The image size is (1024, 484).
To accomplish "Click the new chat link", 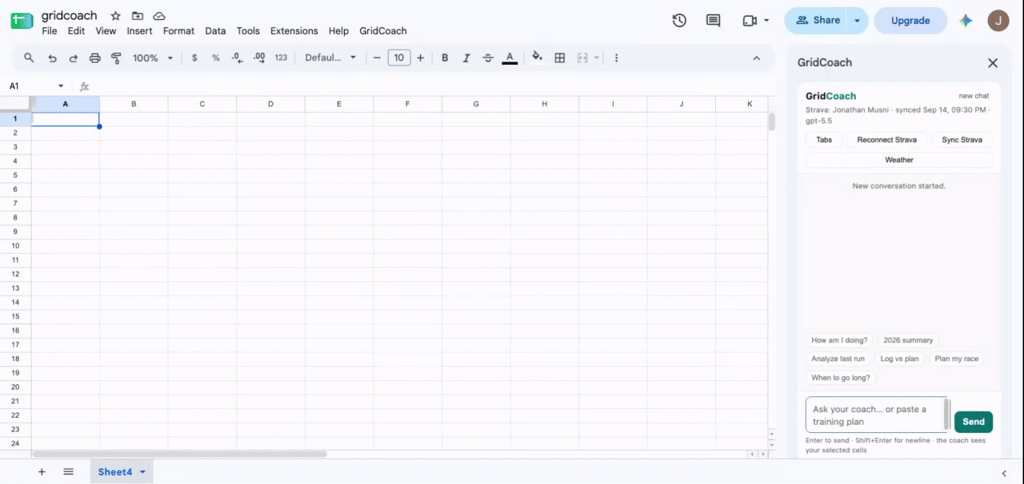I will pyautogui.click(x=974, y=96).
